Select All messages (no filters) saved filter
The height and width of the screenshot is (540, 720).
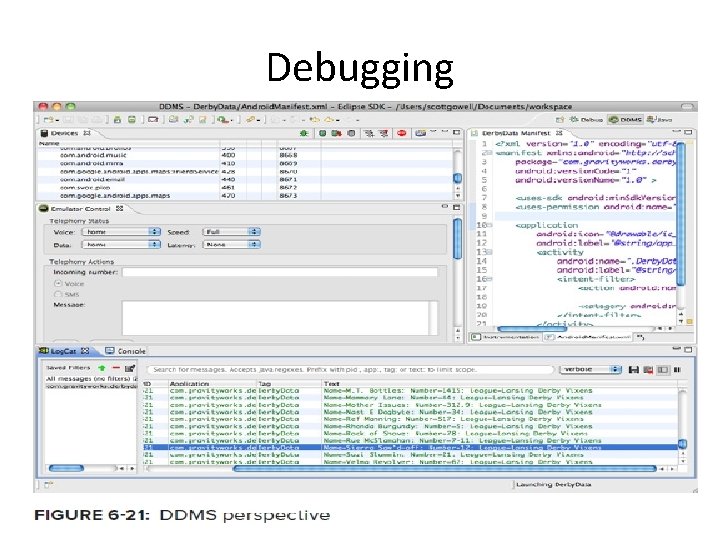pyautogui.click(x=91, y=379)
